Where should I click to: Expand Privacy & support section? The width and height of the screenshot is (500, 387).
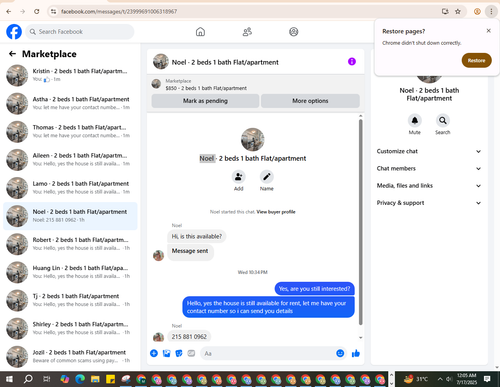pyautogui.click(x=429, y=203)
